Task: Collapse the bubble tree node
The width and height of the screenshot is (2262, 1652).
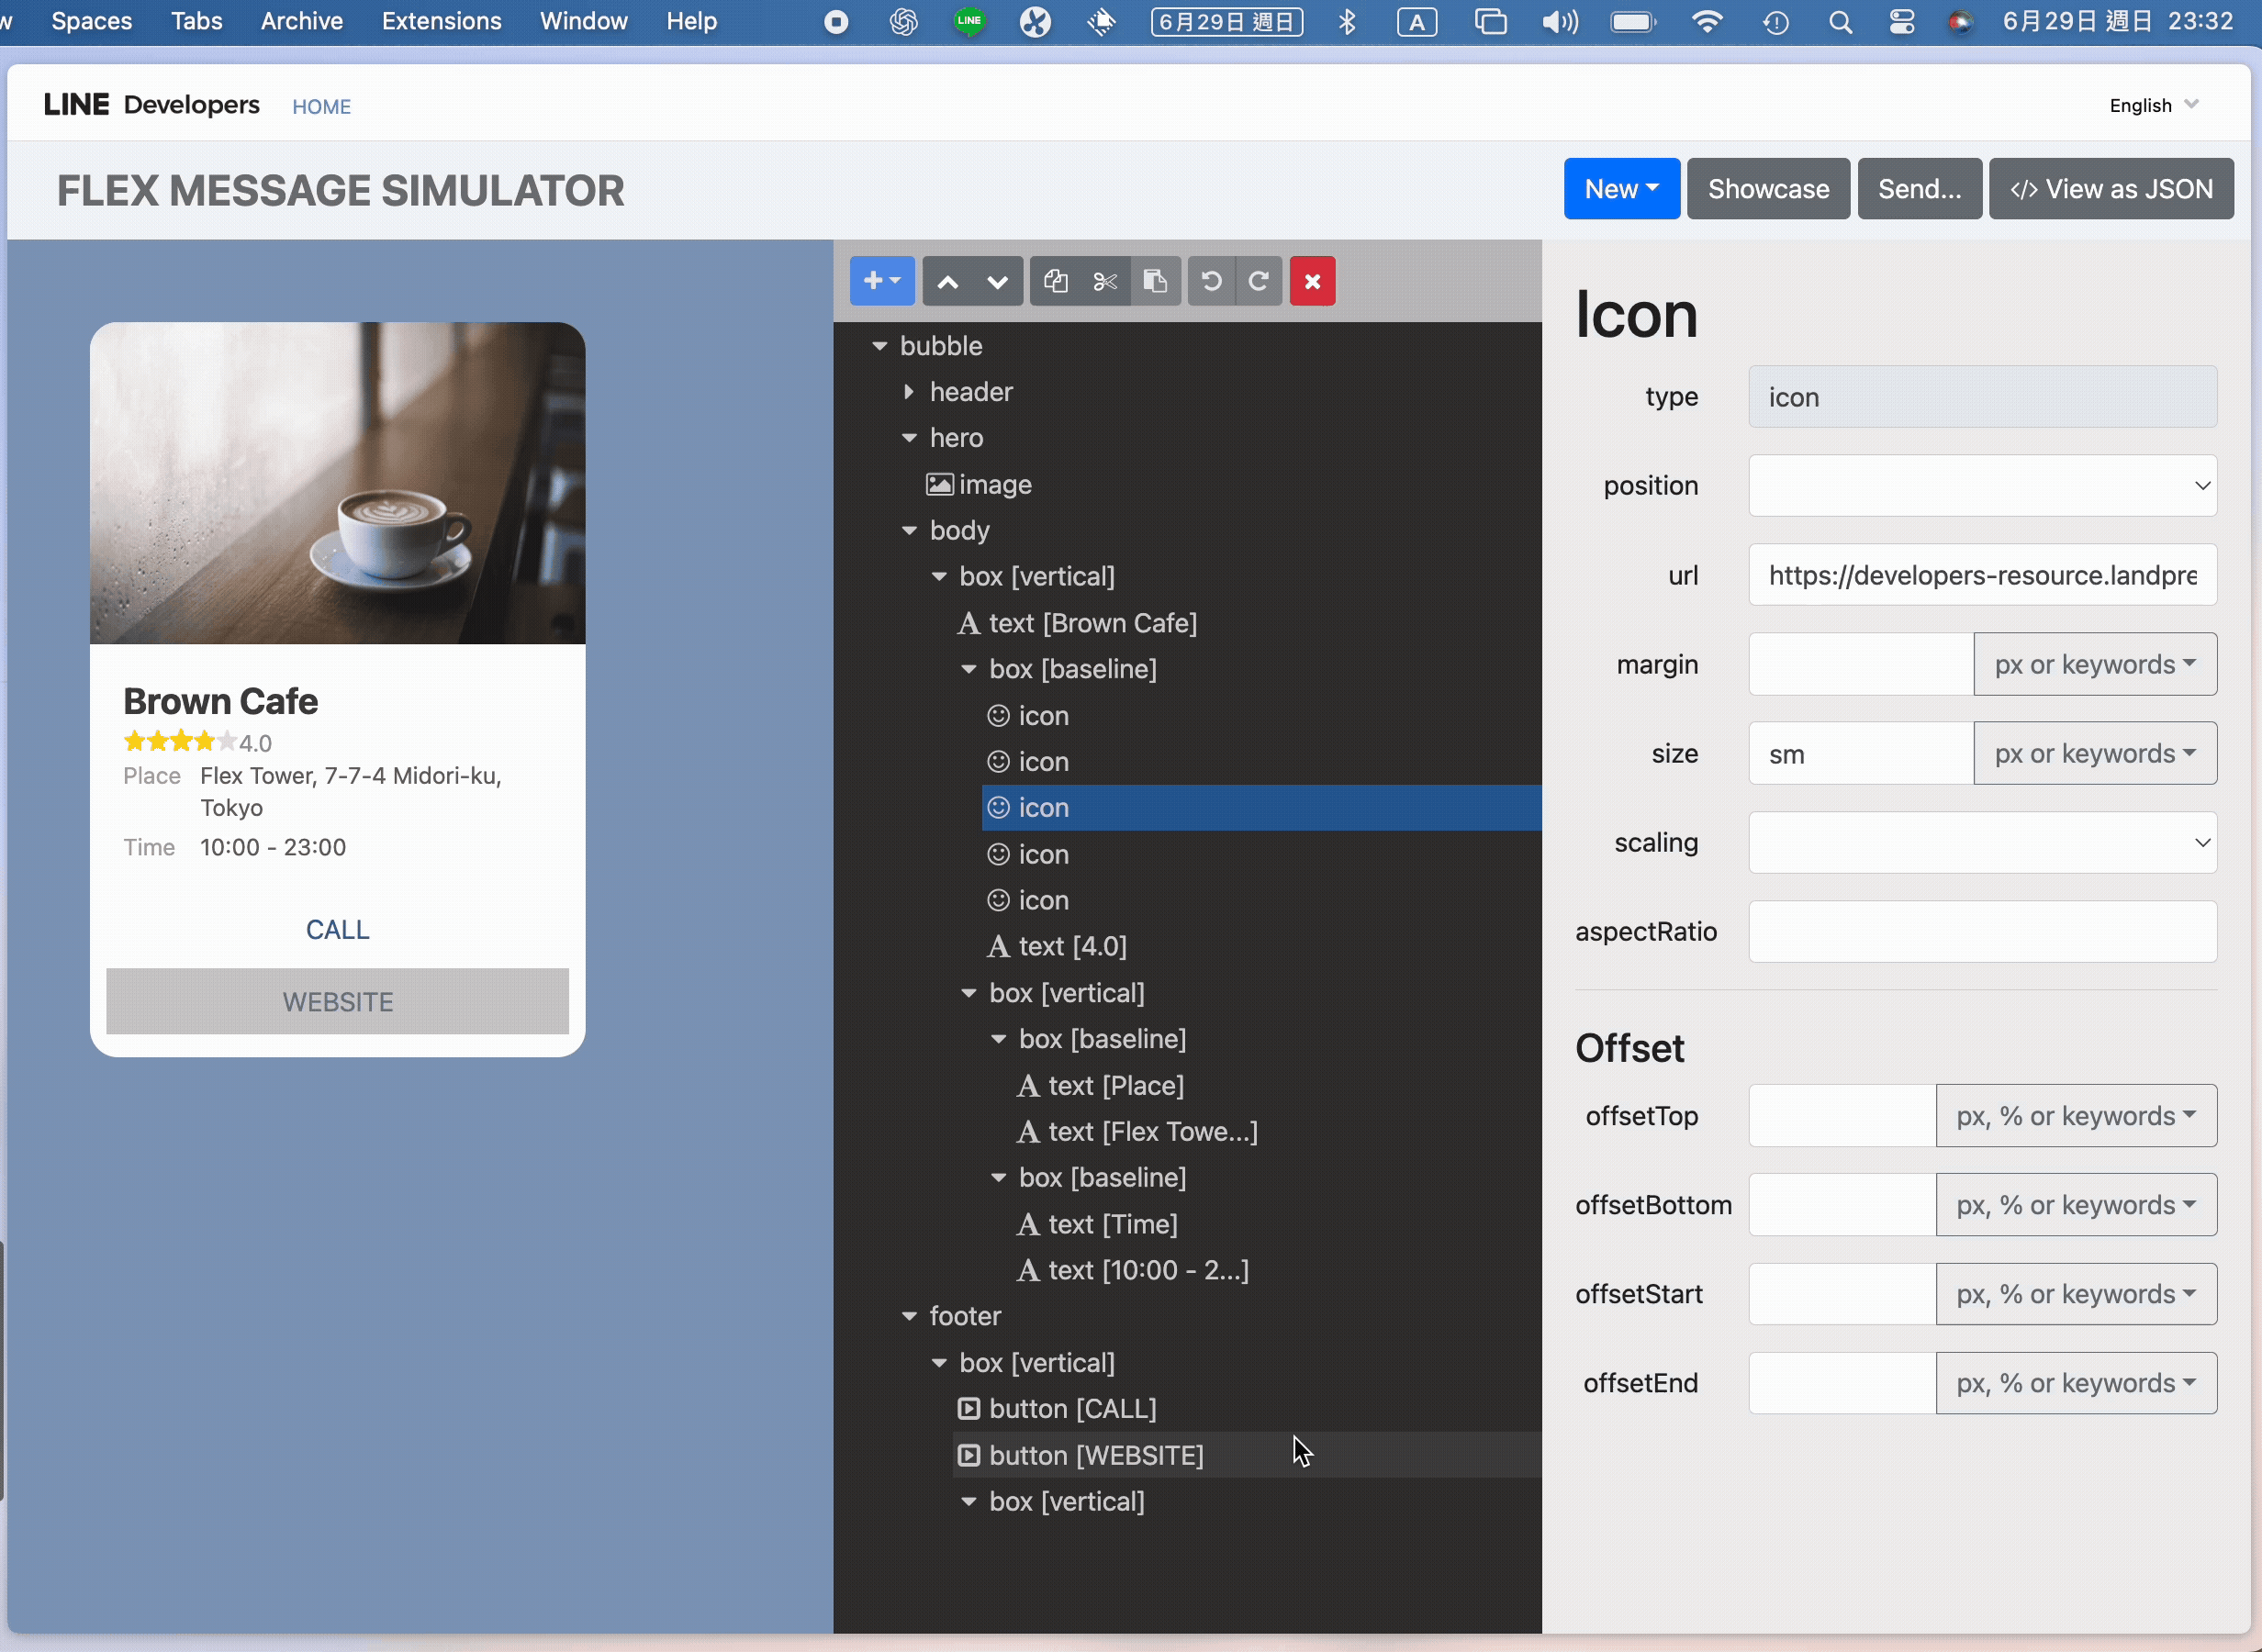Action: [879, 346]
